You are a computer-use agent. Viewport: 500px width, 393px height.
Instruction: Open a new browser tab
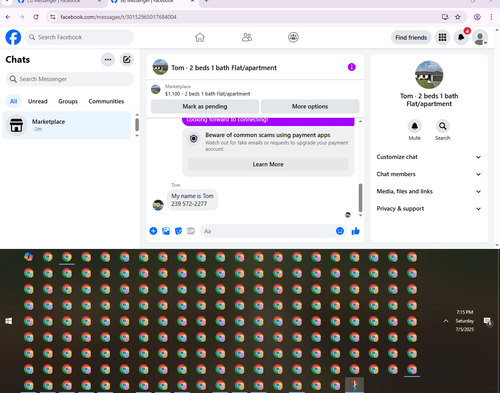point(206,2)
